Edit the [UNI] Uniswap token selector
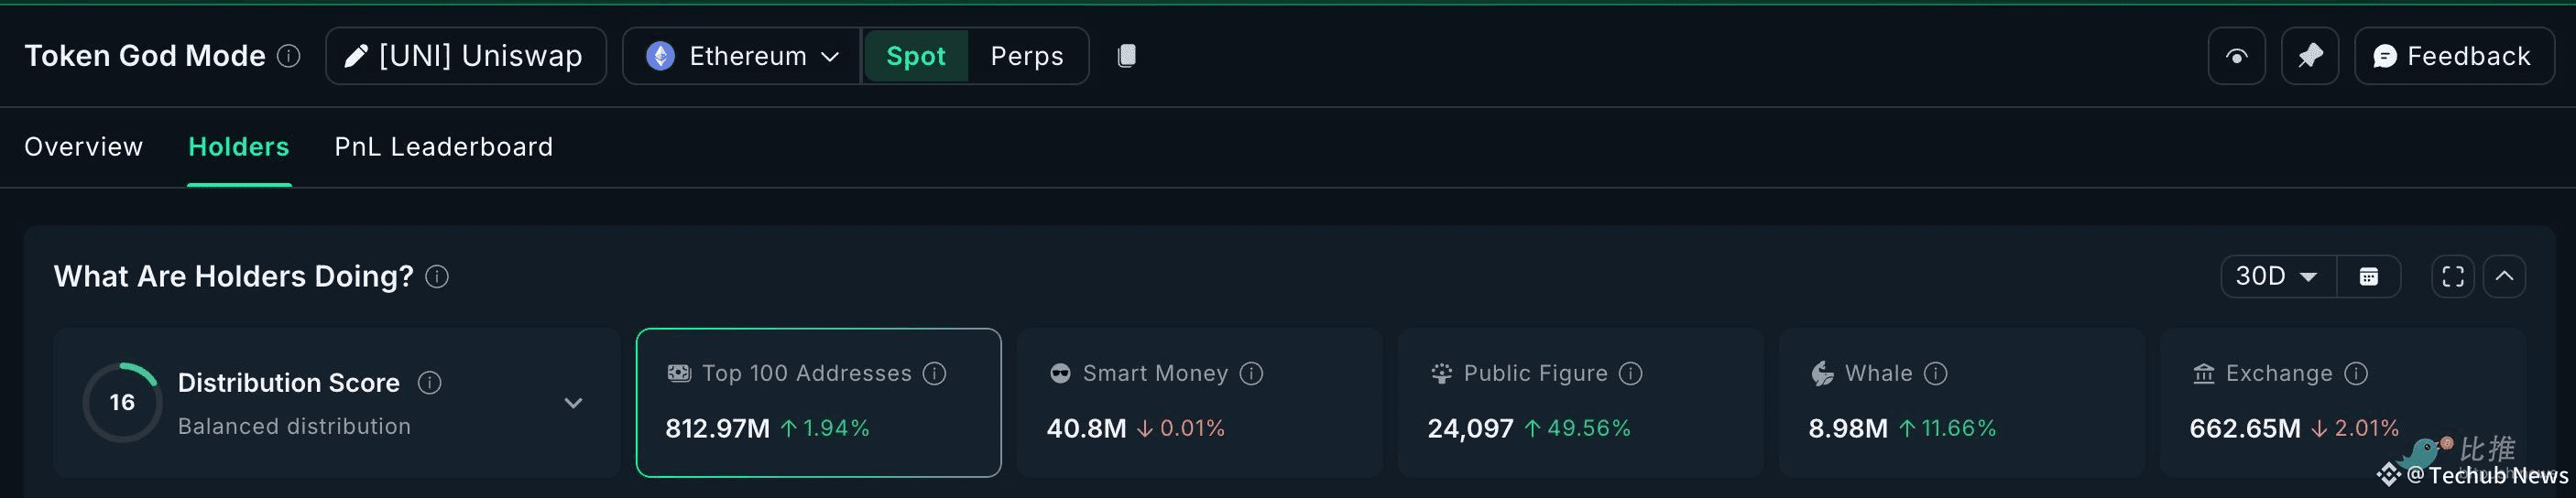Viewport: 2576px width, 498px height. coord(465,56)
